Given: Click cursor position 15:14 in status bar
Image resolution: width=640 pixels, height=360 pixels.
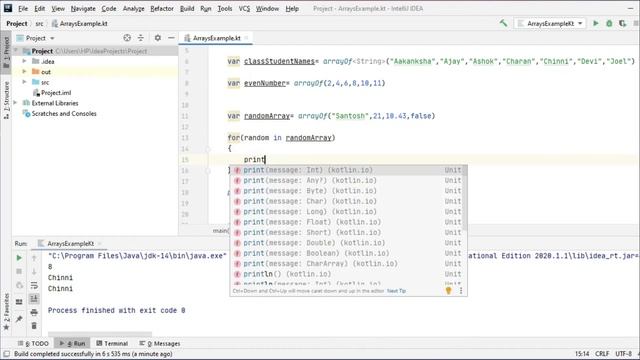Looking at the screenshot, I should [x=582, y=354].
